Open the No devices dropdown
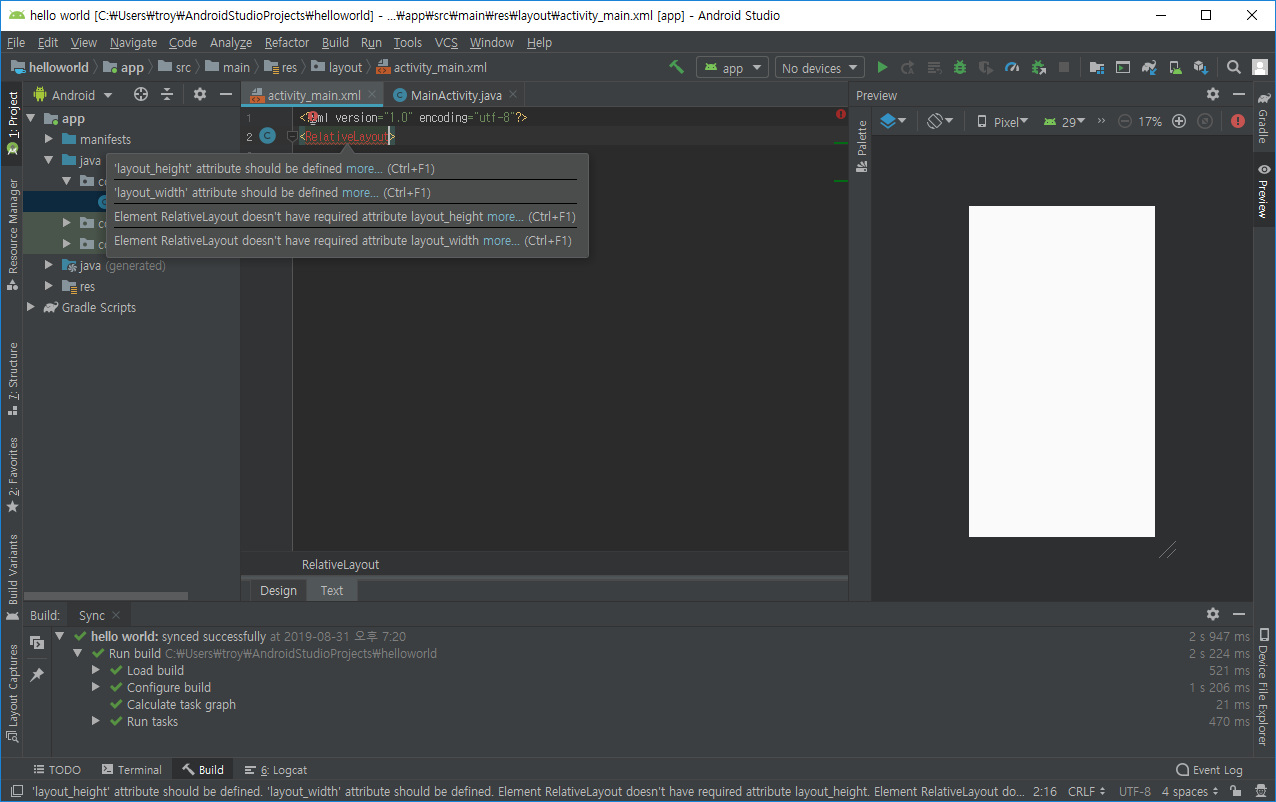 (819, 67)
